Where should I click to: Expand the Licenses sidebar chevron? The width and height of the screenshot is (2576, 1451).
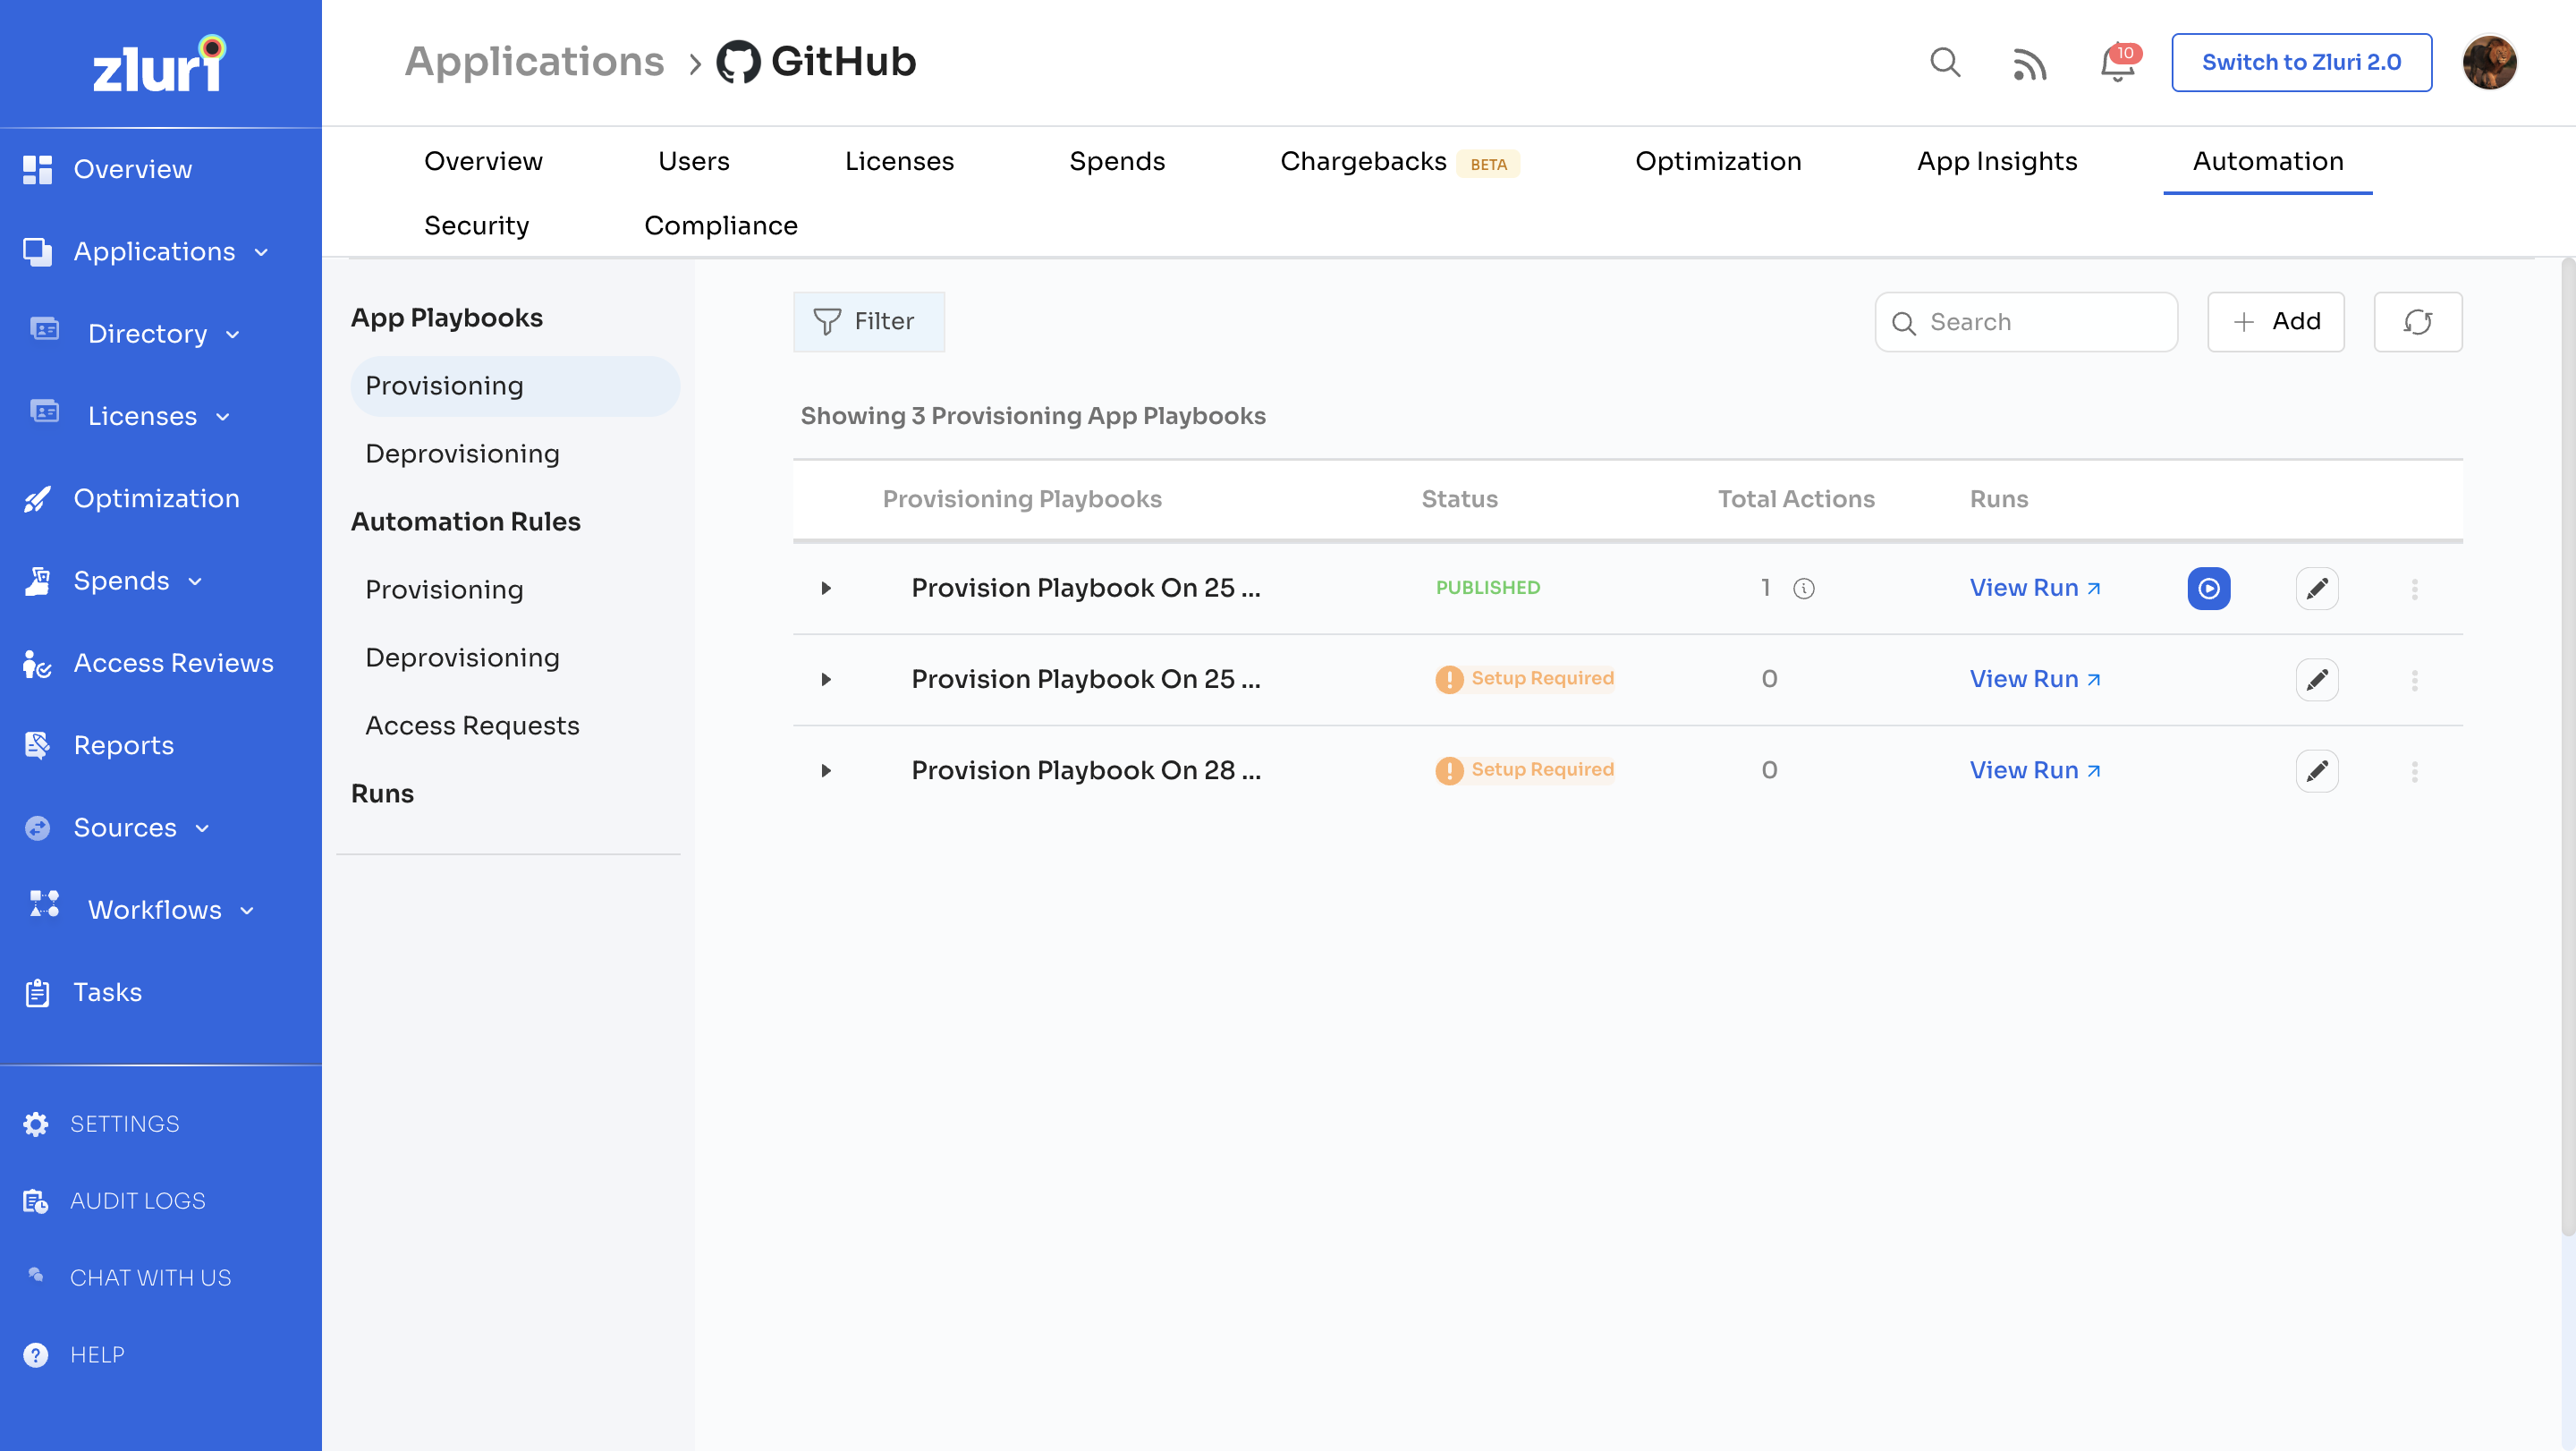tap(222, 417)
